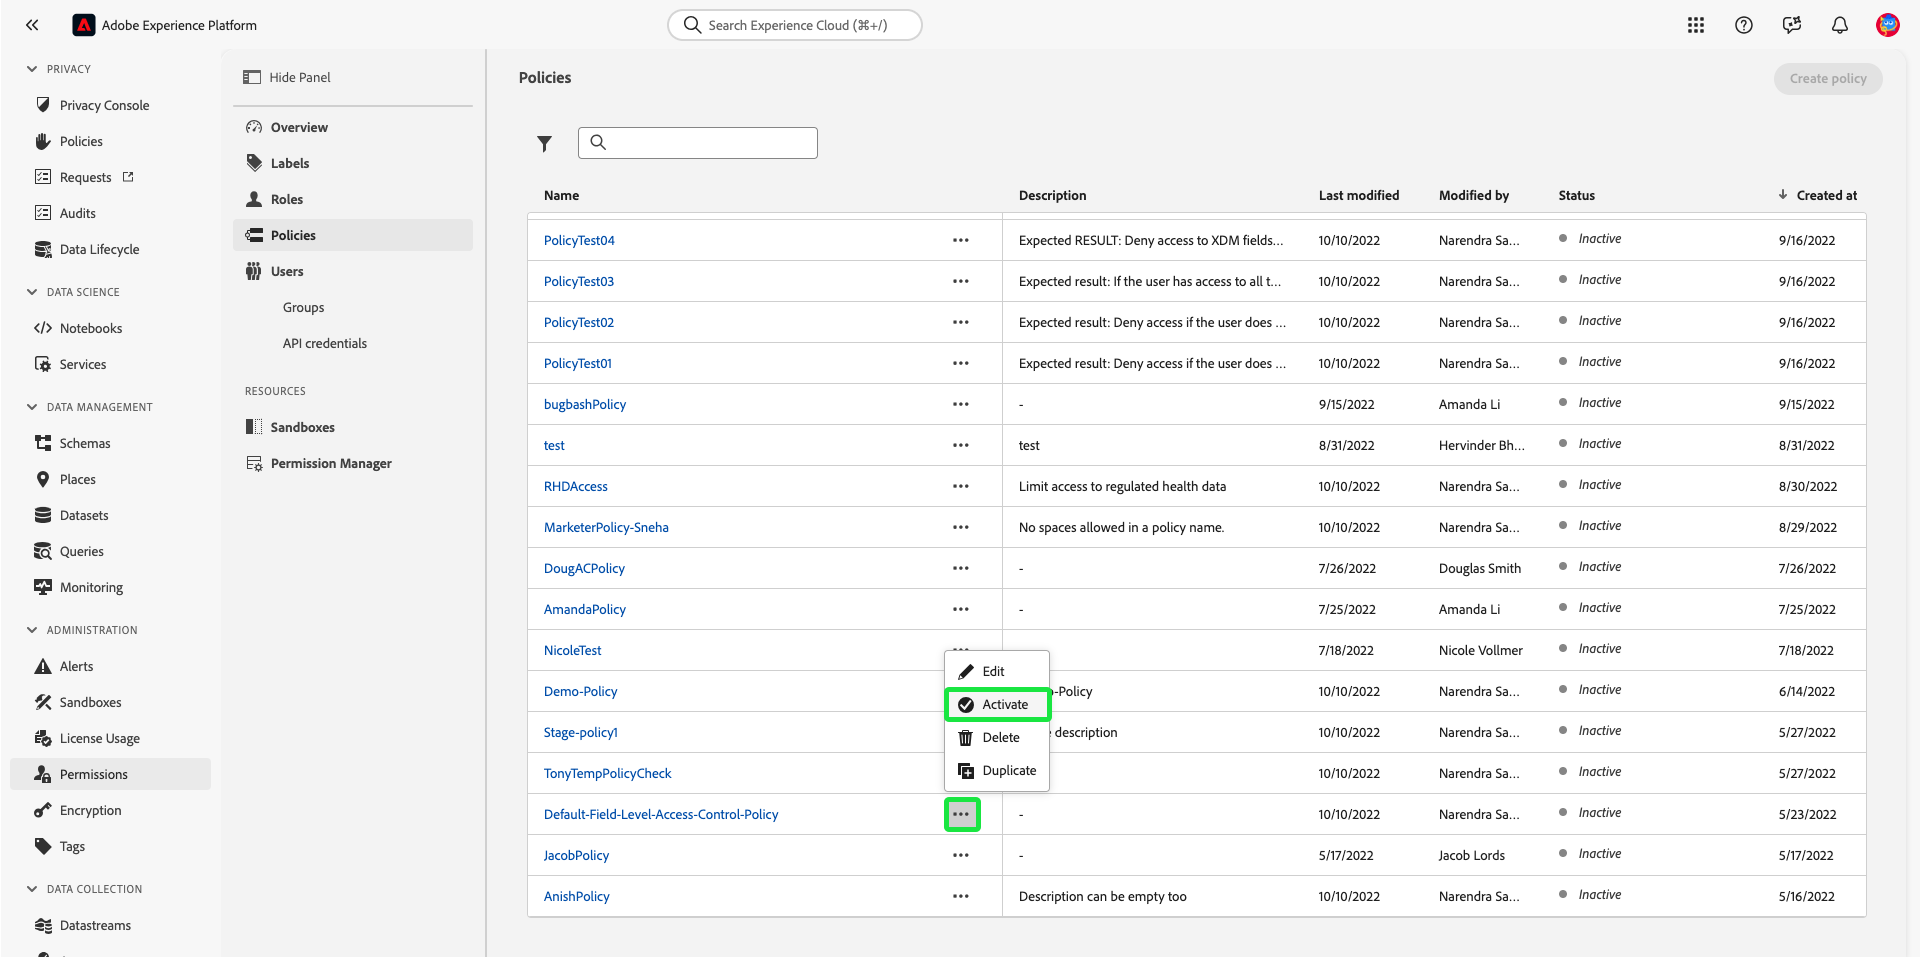The width and height of the screenshot is (1920, 957).
Task: Collapse the DATA SCIENCE section
Action: (x=32, y=292)
